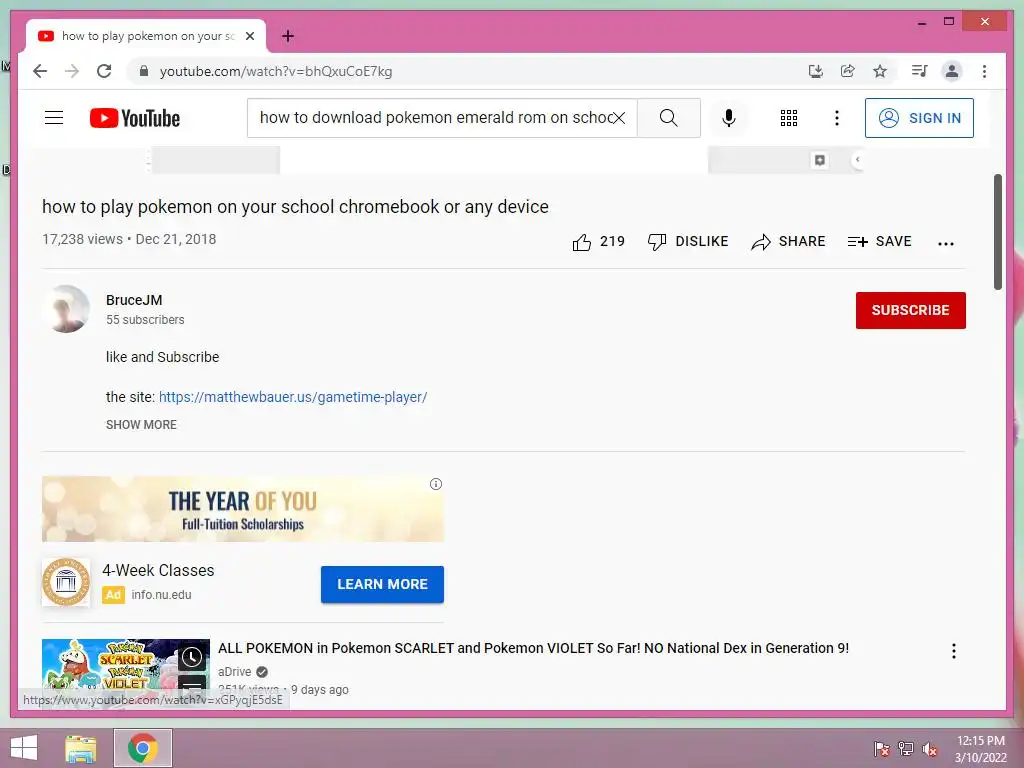The image size is (1024, 768).
Task: Open YouTube settings three-dot menu
Action: click(x=837, y=118)
